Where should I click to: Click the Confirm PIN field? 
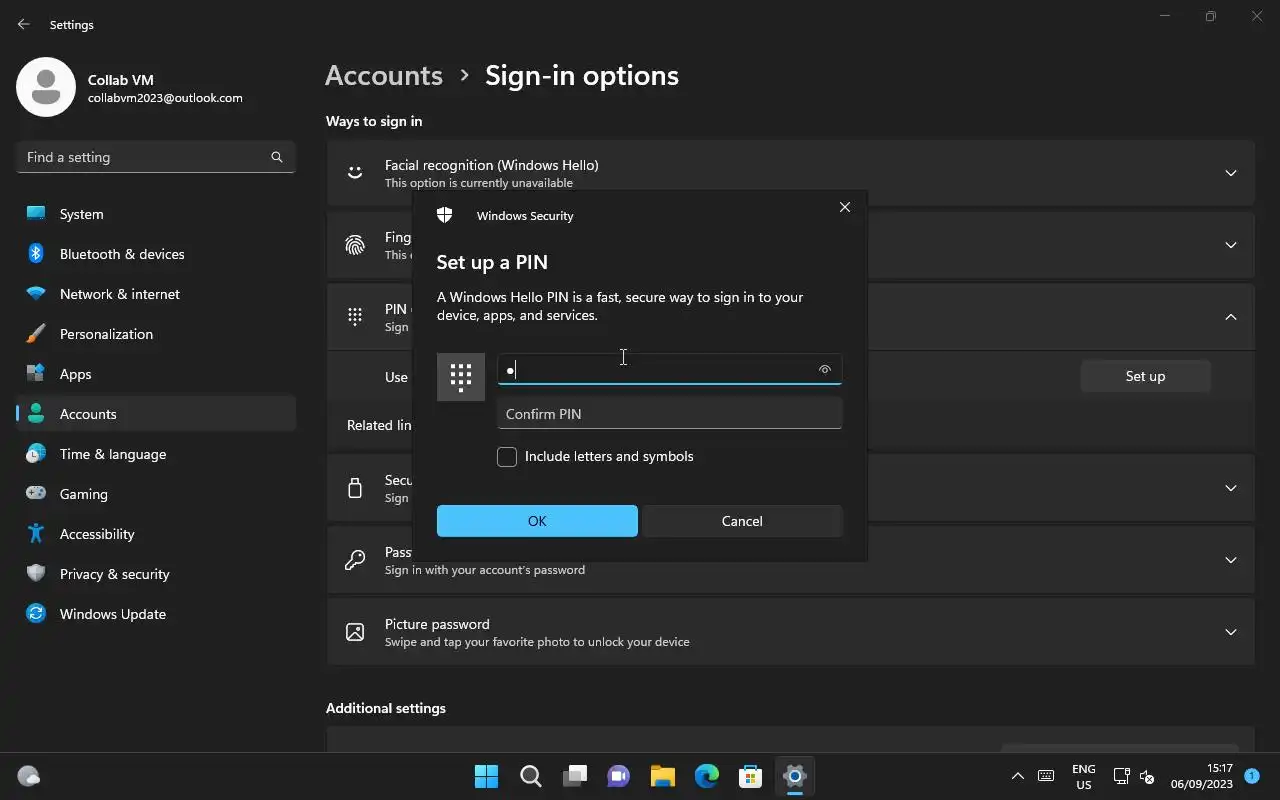point(669,414)
